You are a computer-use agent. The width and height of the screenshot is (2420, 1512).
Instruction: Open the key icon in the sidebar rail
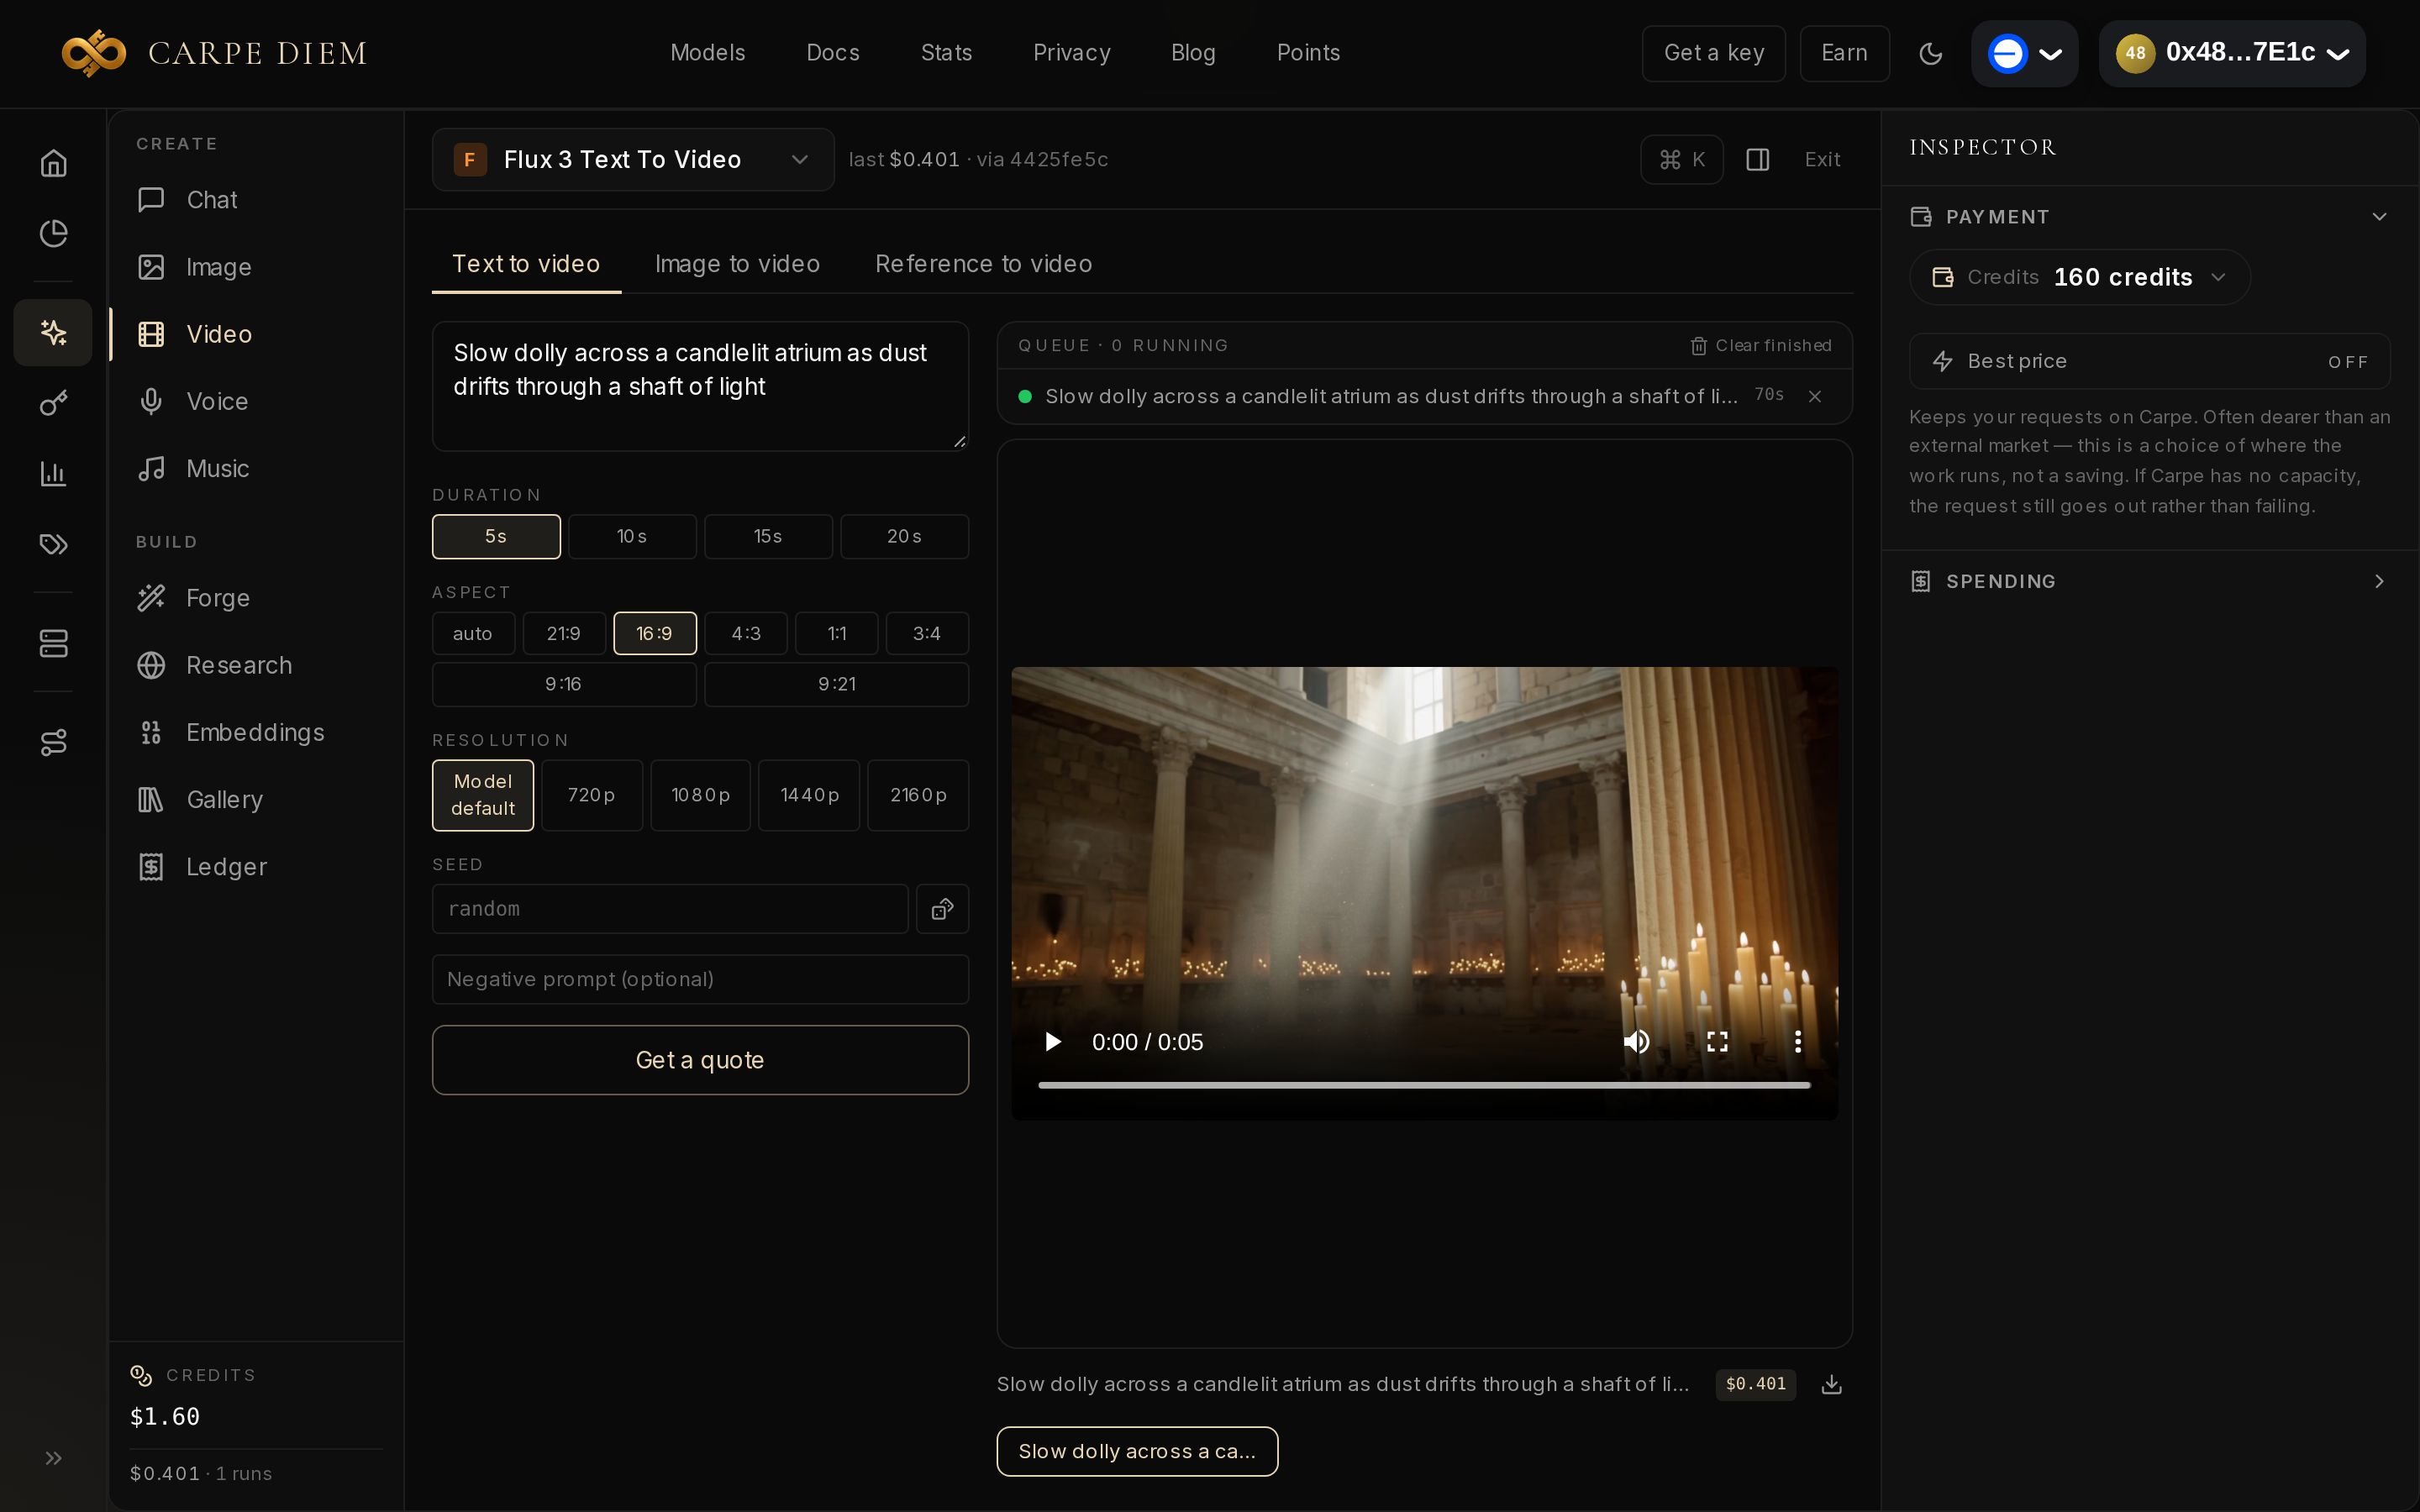pos(53,403)
